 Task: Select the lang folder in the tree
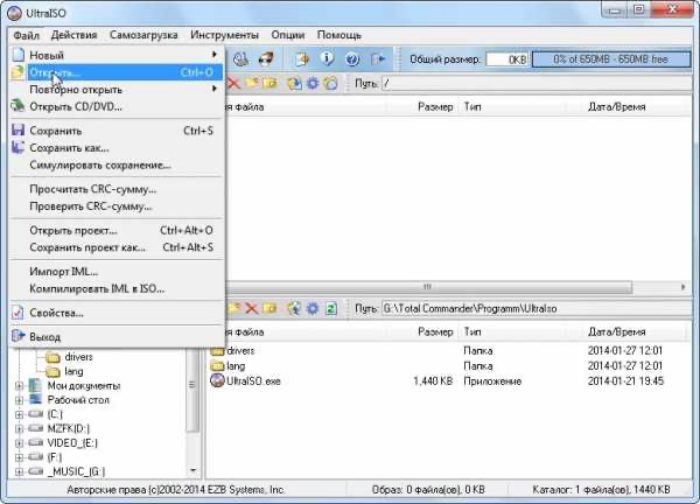(x=64, y=371)
